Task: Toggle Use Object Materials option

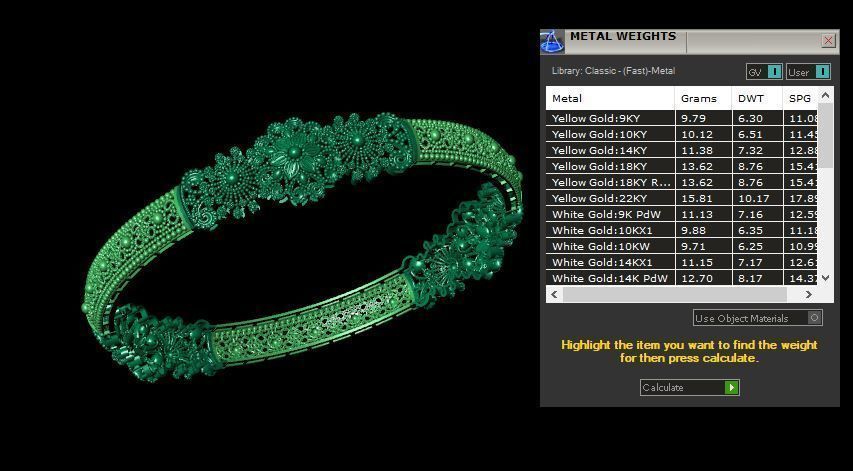Action: pyautogui.click(x=758, y=318)
